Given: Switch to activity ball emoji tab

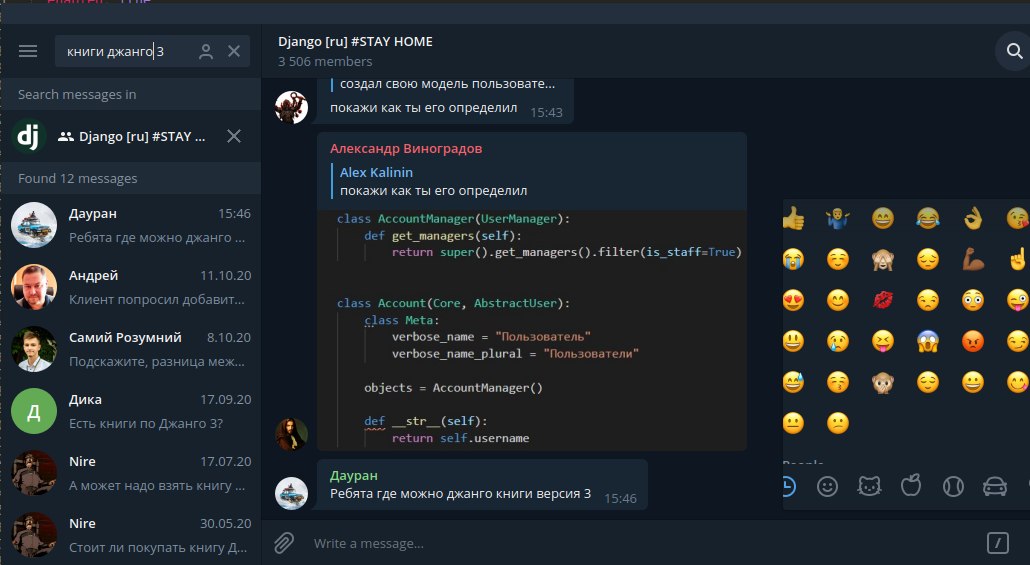Looking at the screenshot, I should pyautogui.click(x=953, y=486).
